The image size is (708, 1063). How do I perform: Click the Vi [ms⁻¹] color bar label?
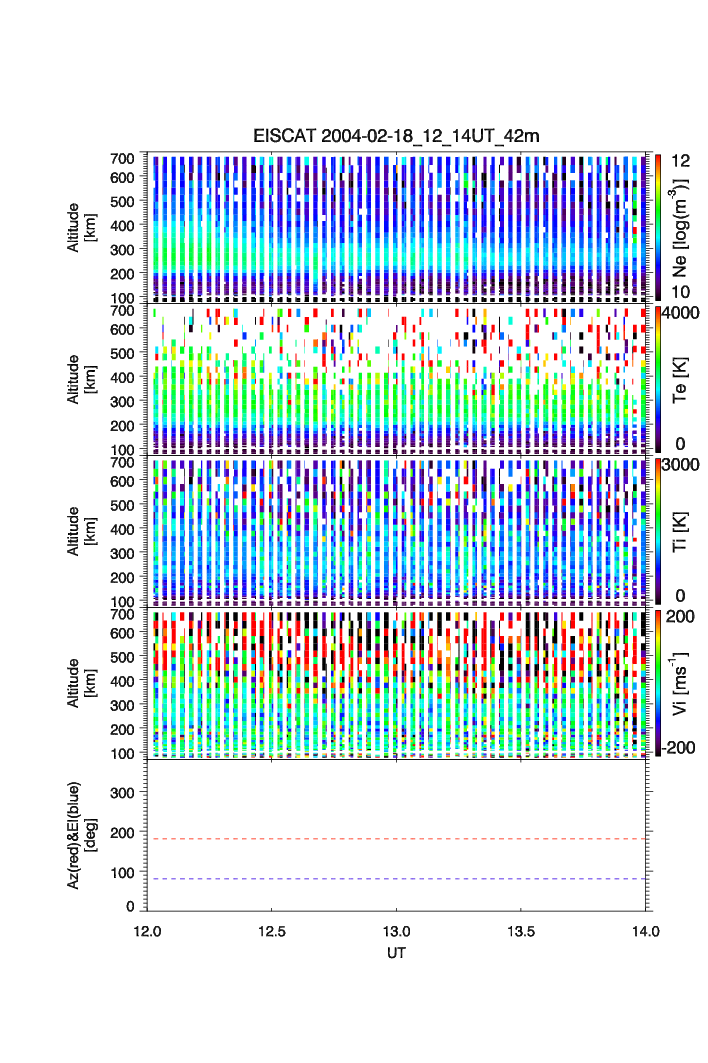pyautogui.click(x=683, y=683)
